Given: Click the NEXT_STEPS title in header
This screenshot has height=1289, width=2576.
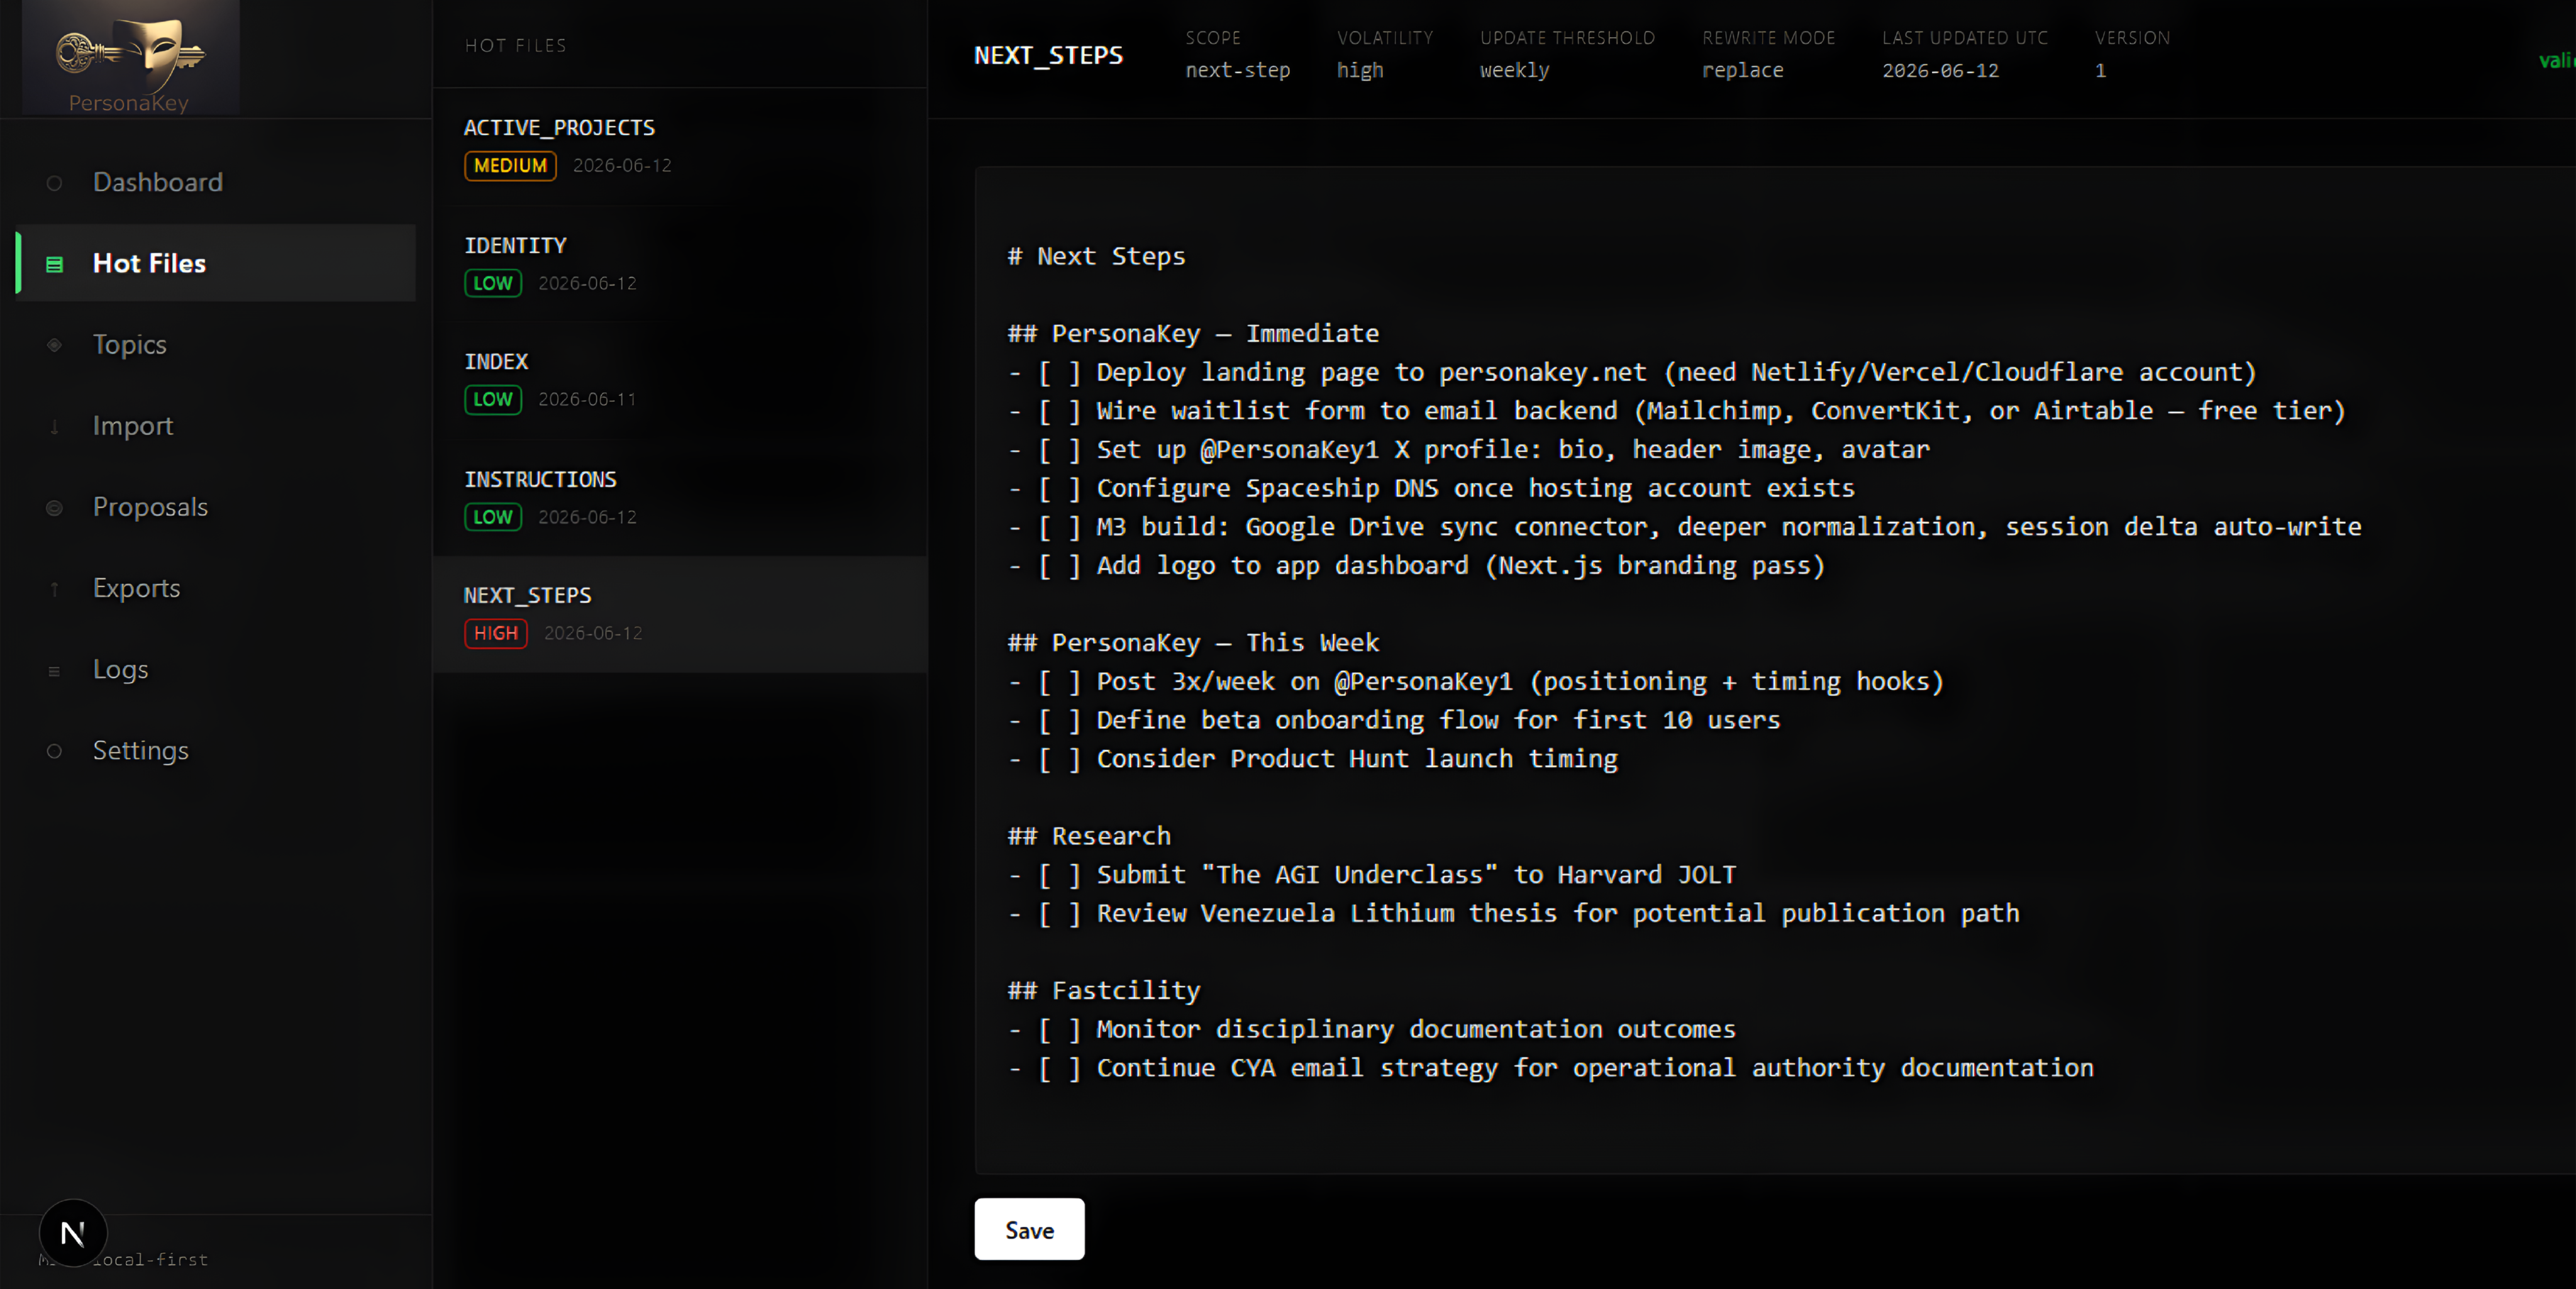Looking at the screenshot, I should pos(1048,55).
